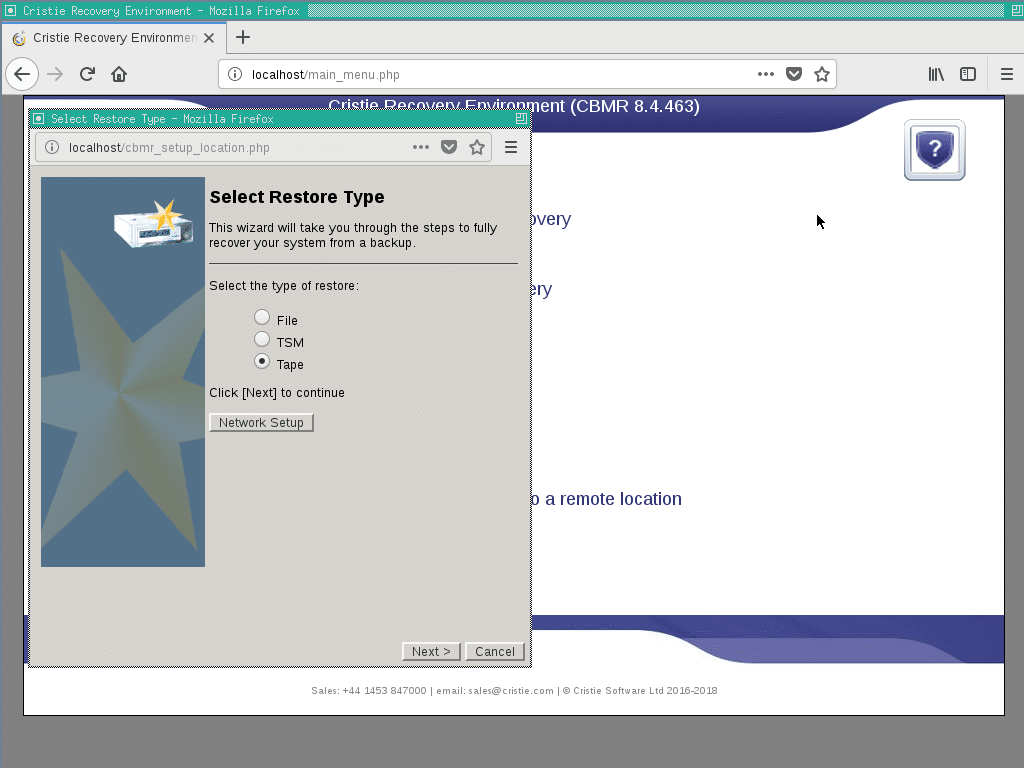Image resolution: width=1024 pixels, height=768 pixels.
Task: Open window menu of Select Restore Type popup
Action: tap(39, 118)
